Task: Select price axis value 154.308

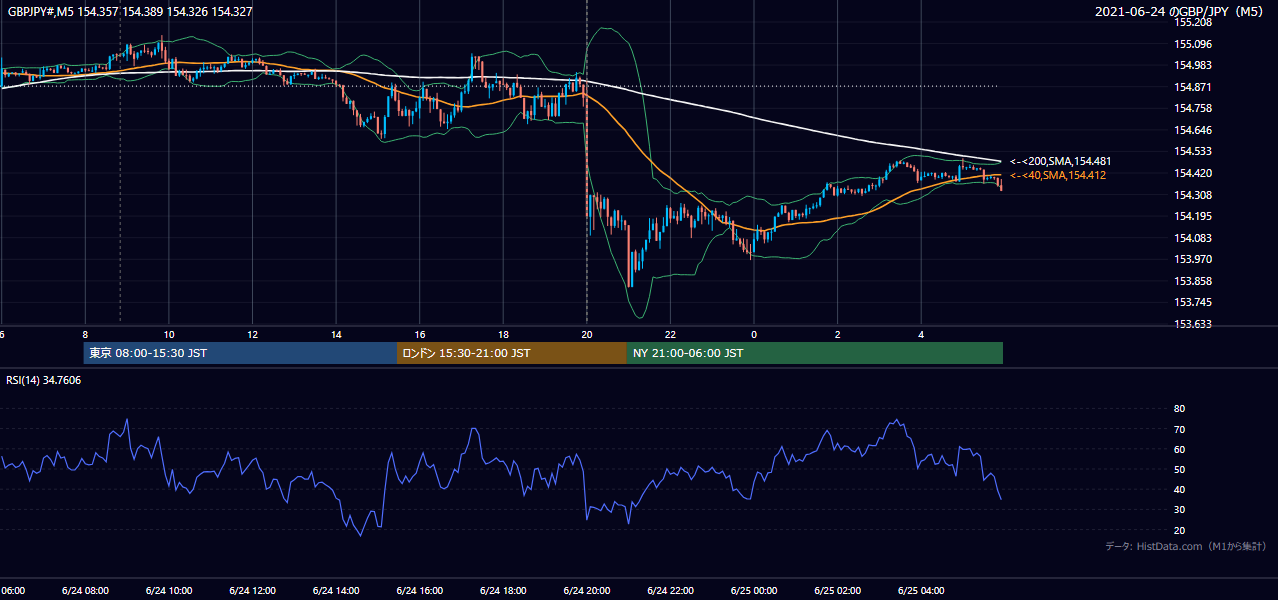Action: pos(1193,195)
